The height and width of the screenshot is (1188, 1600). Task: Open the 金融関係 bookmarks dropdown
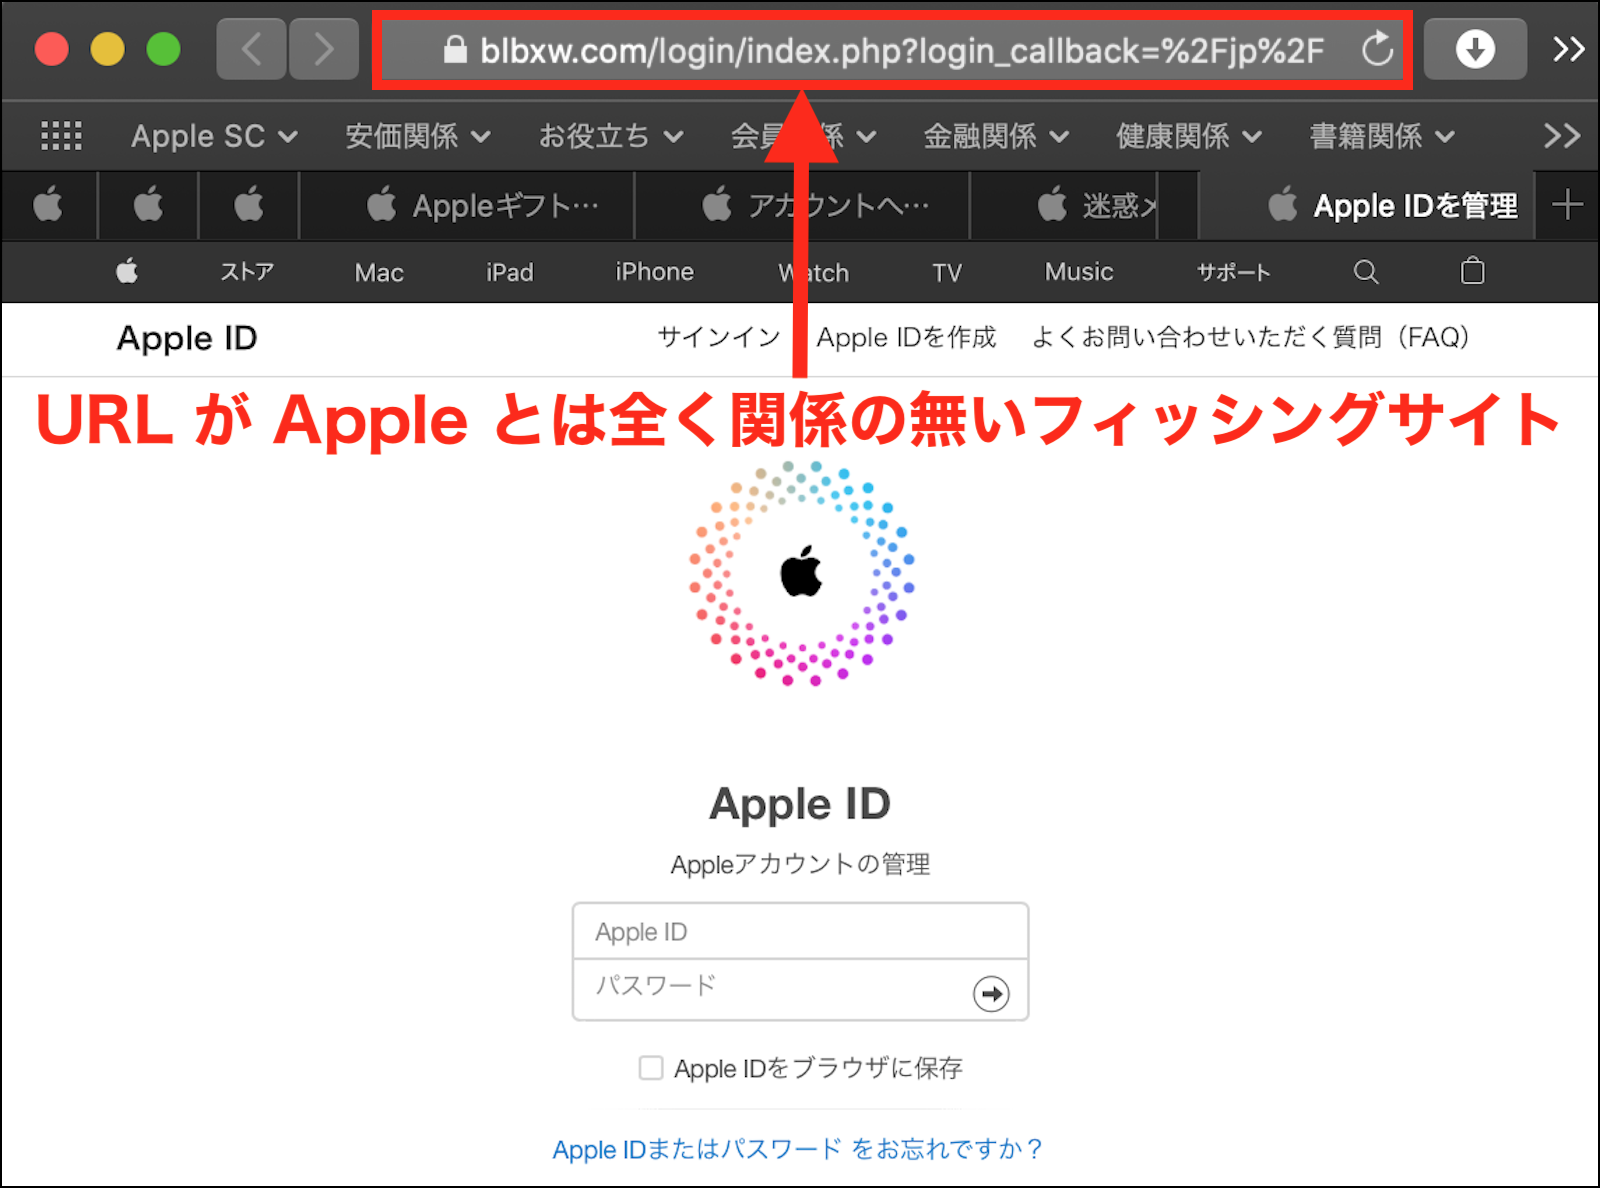(x=996, y=136)
